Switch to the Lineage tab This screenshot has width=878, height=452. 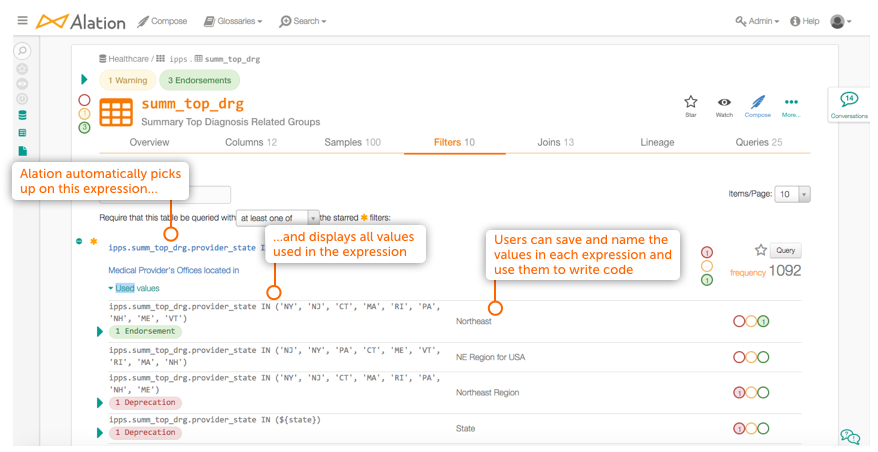point(657,142)
